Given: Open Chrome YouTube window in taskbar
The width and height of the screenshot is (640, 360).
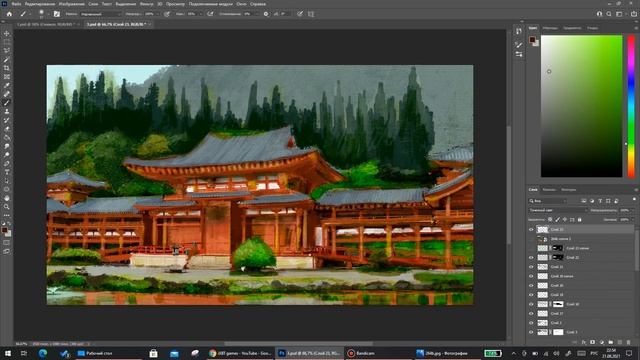Looking at the screenshot, I should (x=240, y=353).
